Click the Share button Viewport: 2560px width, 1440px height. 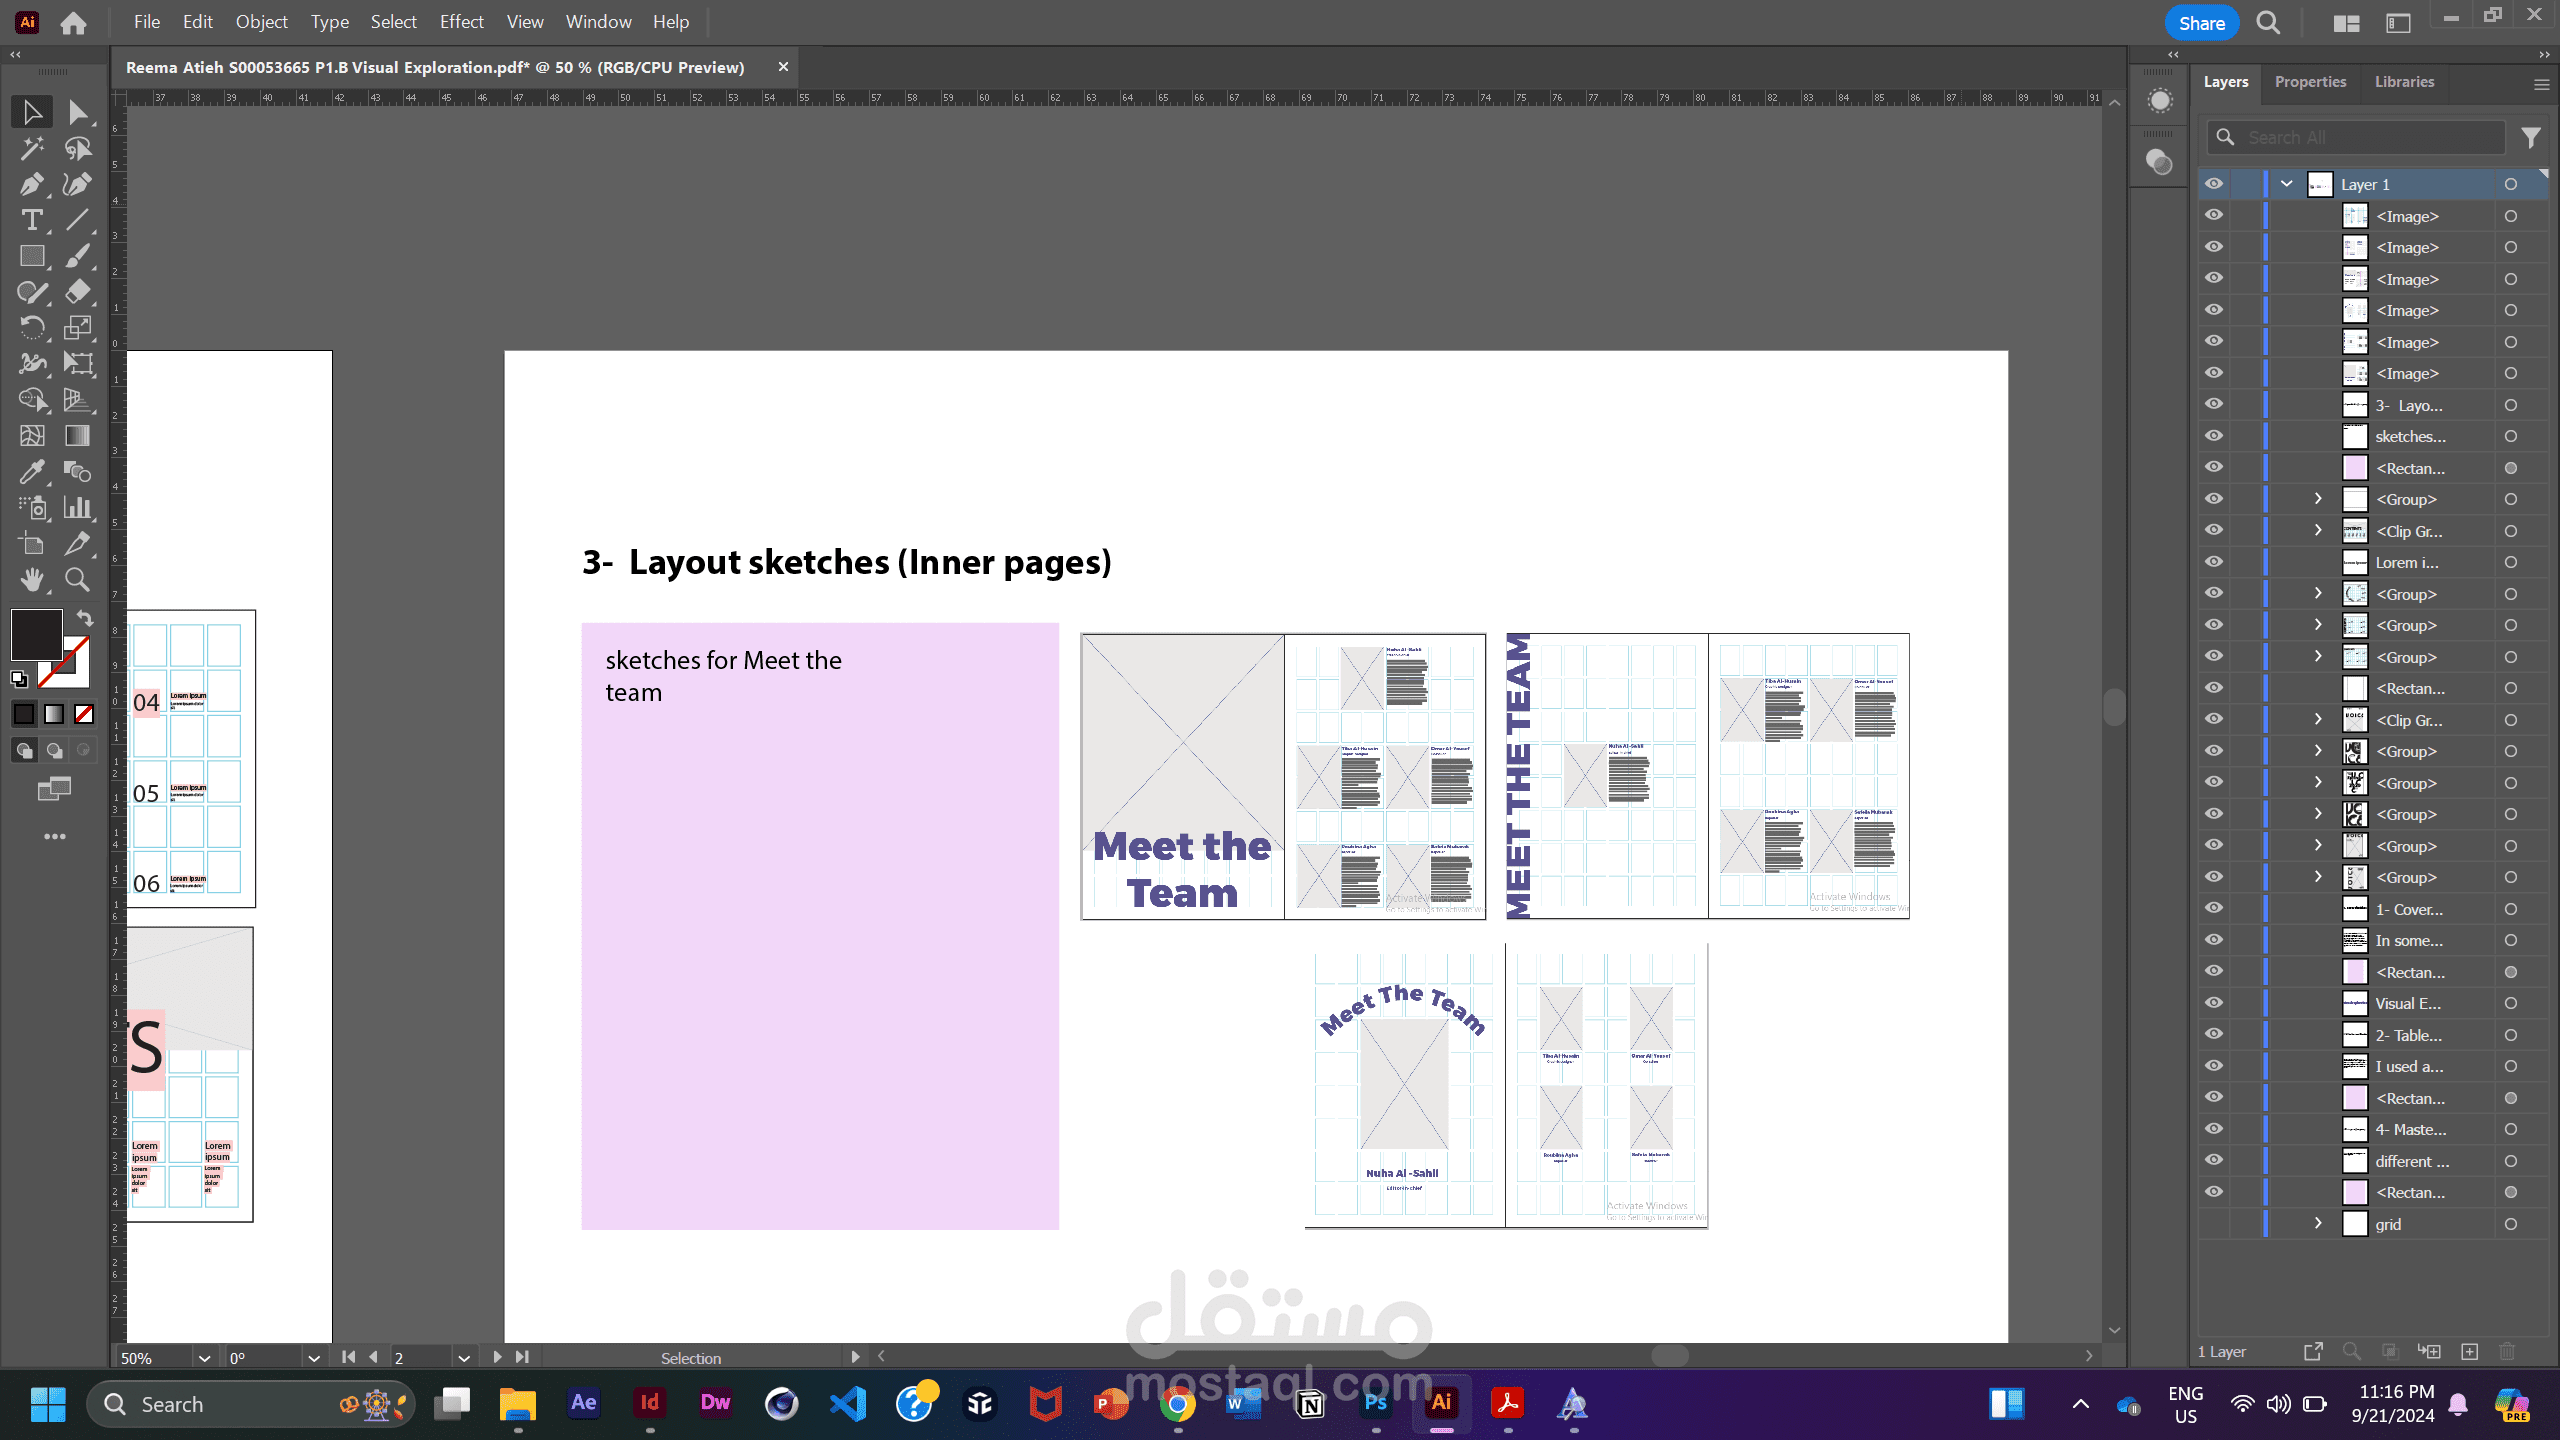(x=2201, y=23)
